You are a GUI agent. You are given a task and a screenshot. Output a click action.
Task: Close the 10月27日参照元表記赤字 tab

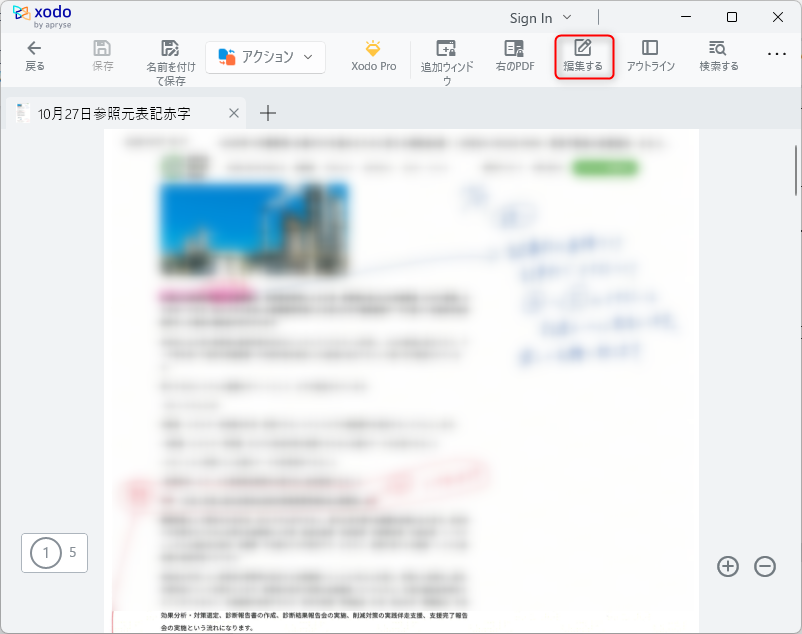(232, 113)
